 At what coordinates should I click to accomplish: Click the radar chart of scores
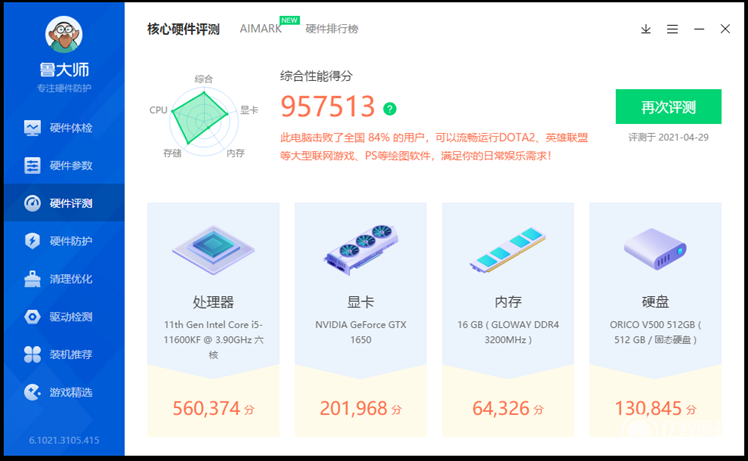tap(204, 120)
